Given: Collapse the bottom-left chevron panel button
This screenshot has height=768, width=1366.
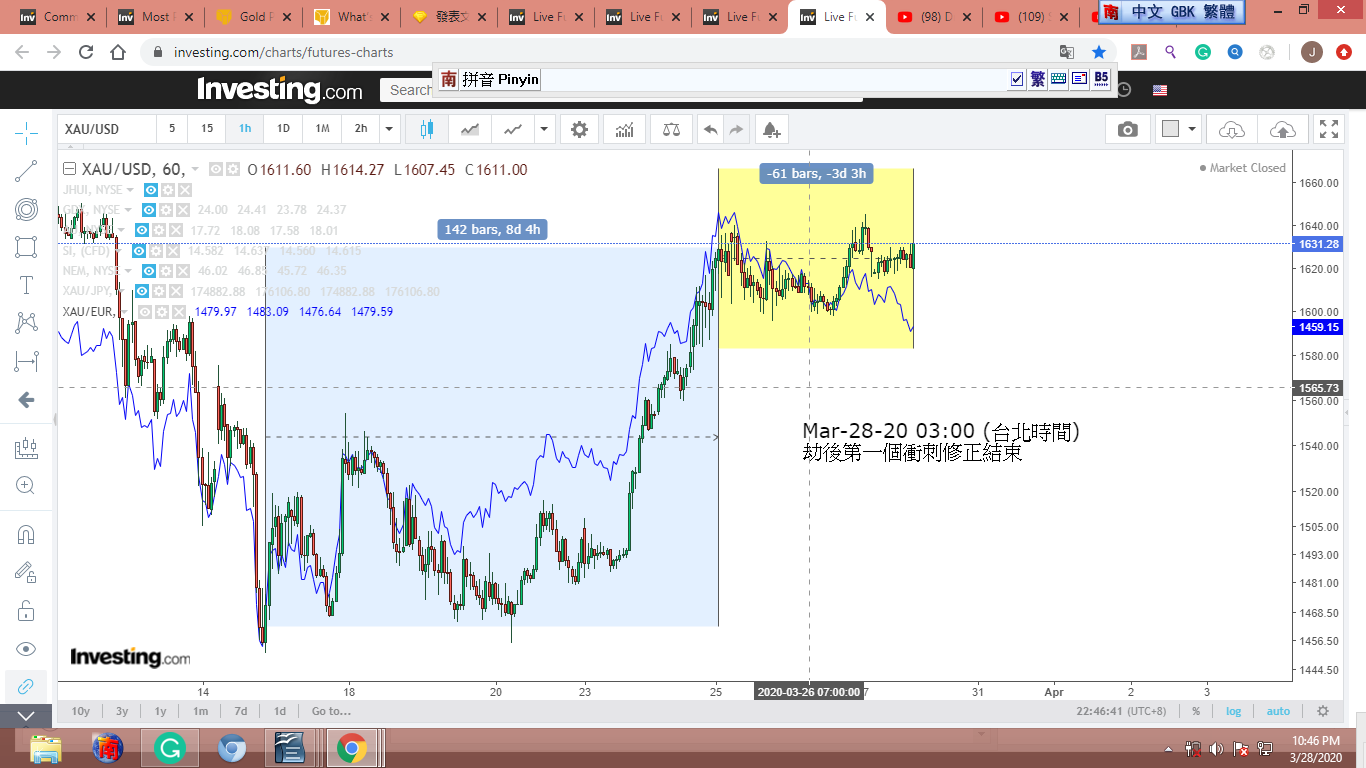Looking at the screenshot, I should coord(27,716).
